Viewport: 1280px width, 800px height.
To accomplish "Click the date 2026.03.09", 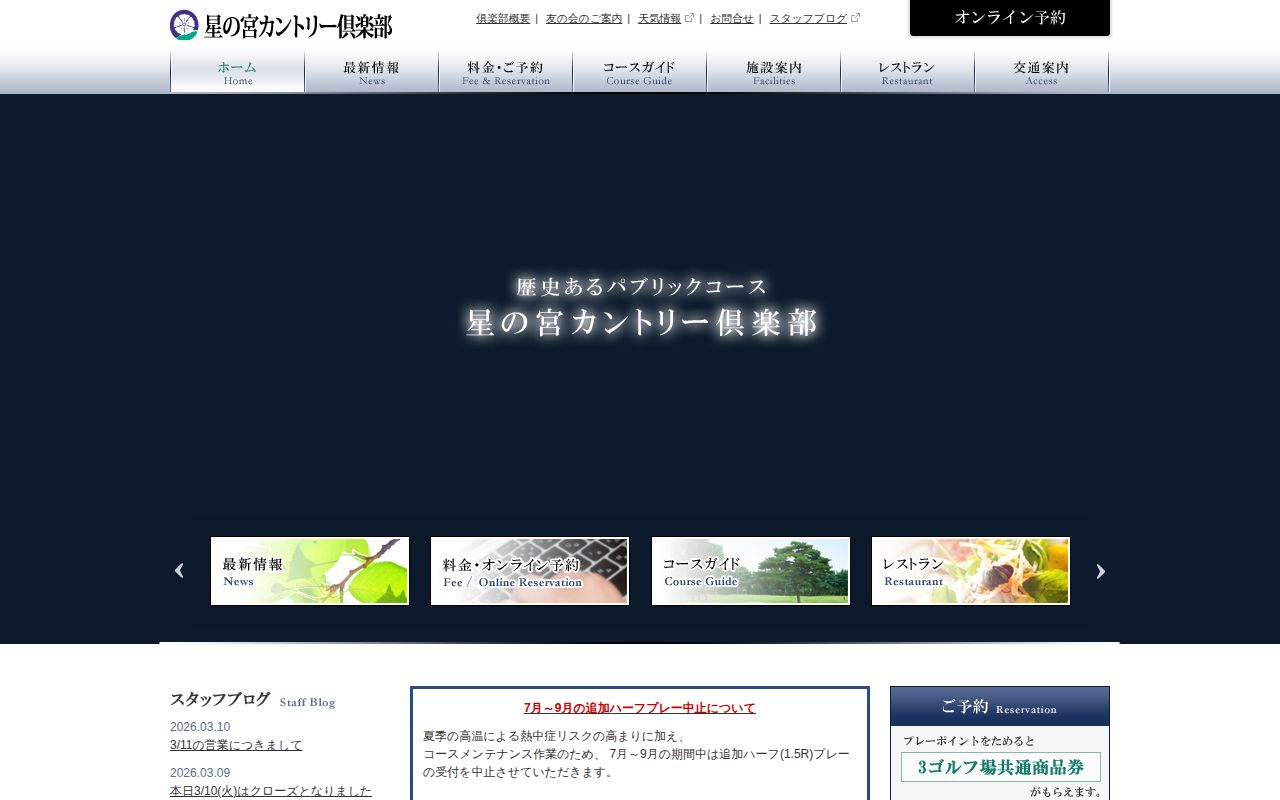I will [x=200, y=773].
